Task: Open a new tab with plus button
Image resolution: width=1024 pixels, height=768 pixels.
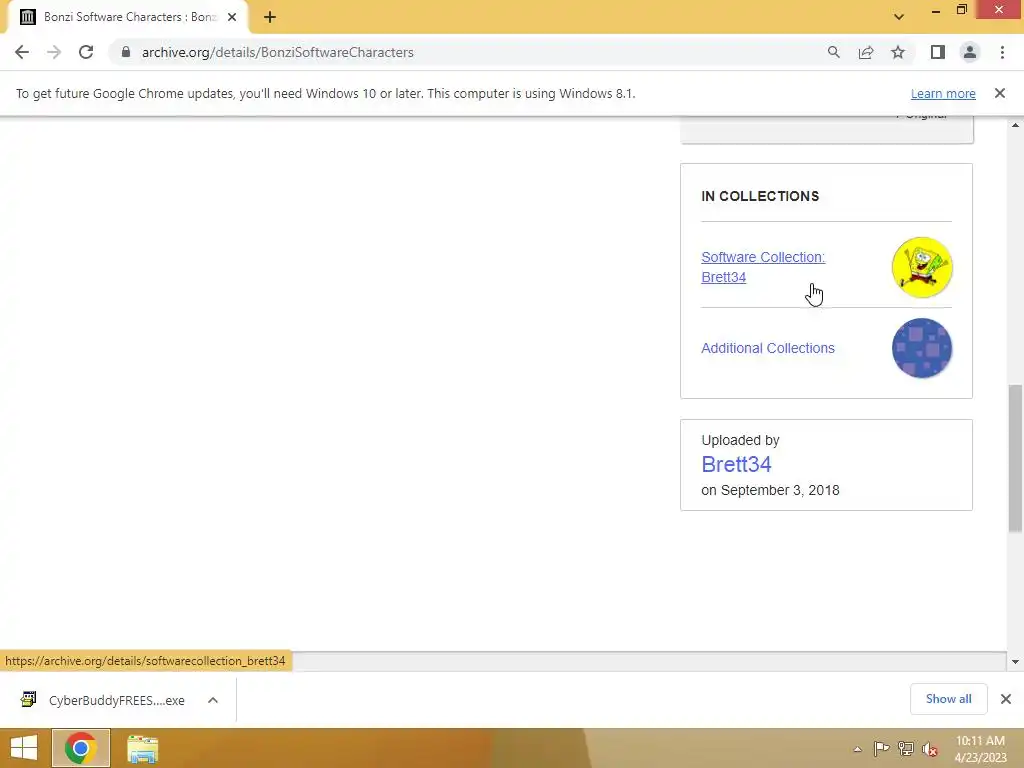Action: click(270, 17)
